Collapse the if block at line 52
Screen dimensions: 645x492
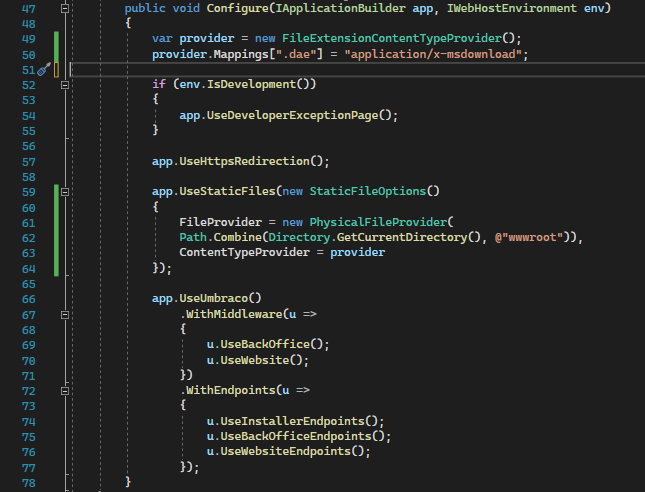click(65, 85)
